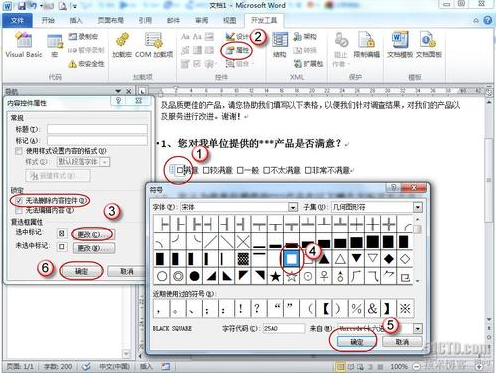
Task: Enable 使用样式设置内容的格式 checkbox
Action: 19,151
